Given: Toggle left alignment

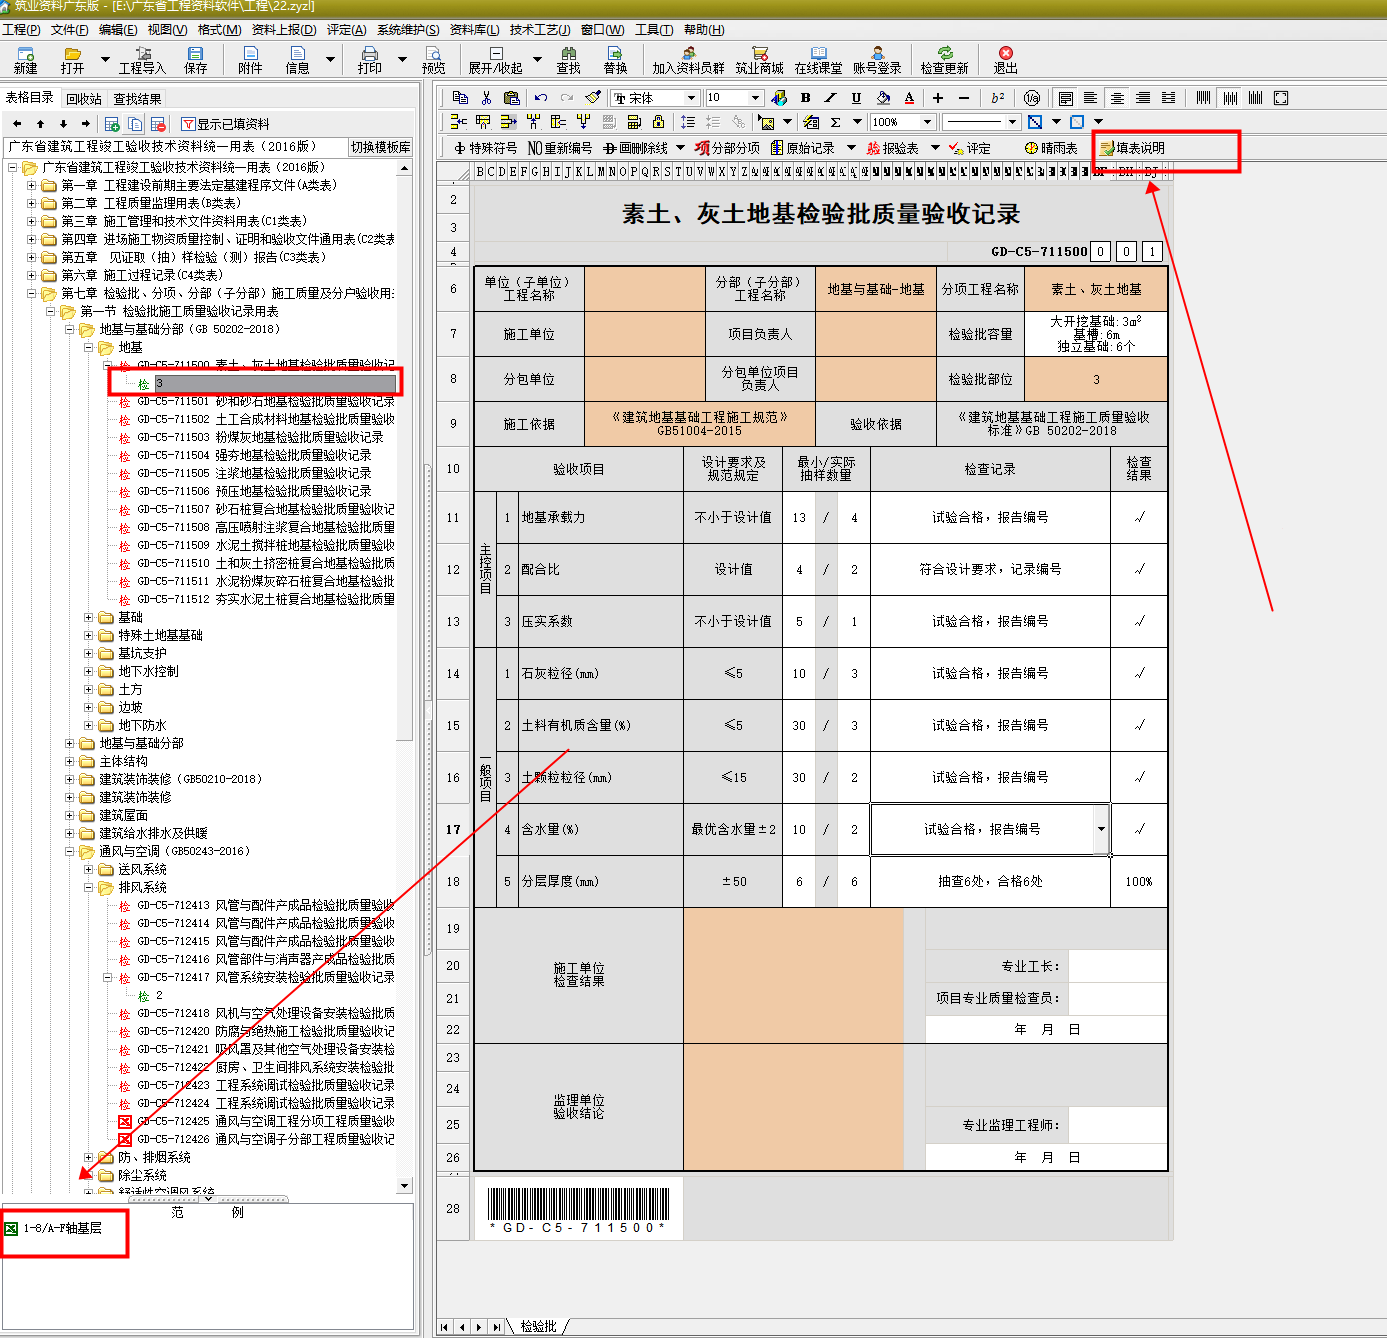Looking at the screenshot, I should tap(1091, 98).
